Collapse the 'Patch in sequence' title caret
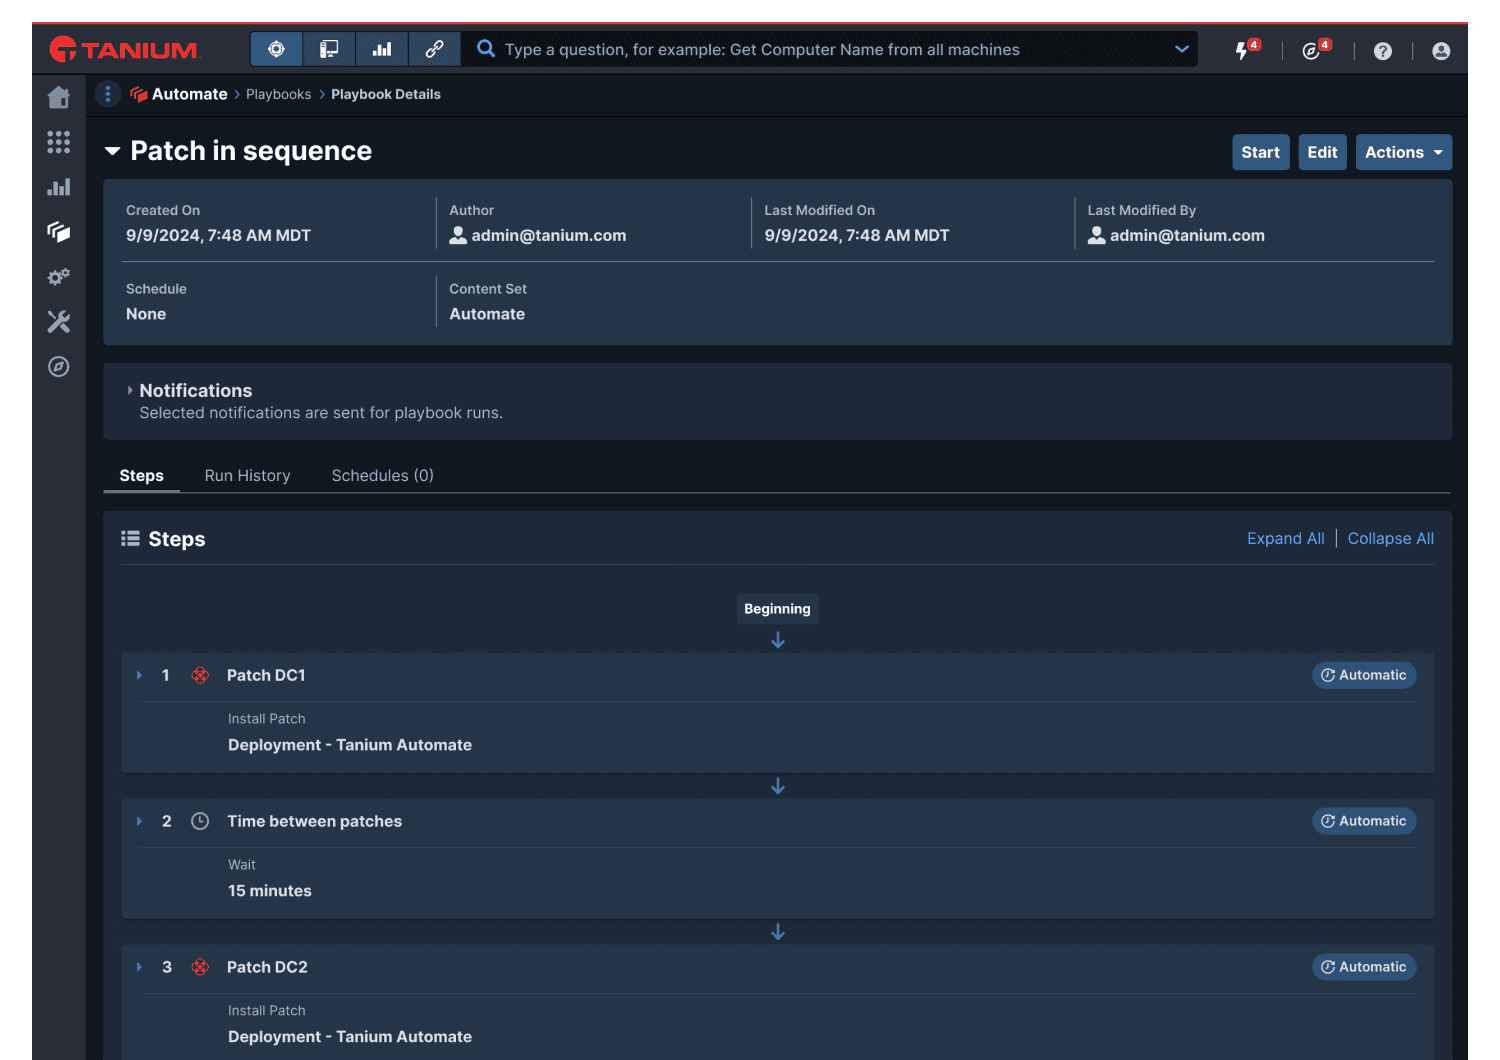This screenshot has height=1060, width=1500. pyautogui.click(x=113, y=151)
